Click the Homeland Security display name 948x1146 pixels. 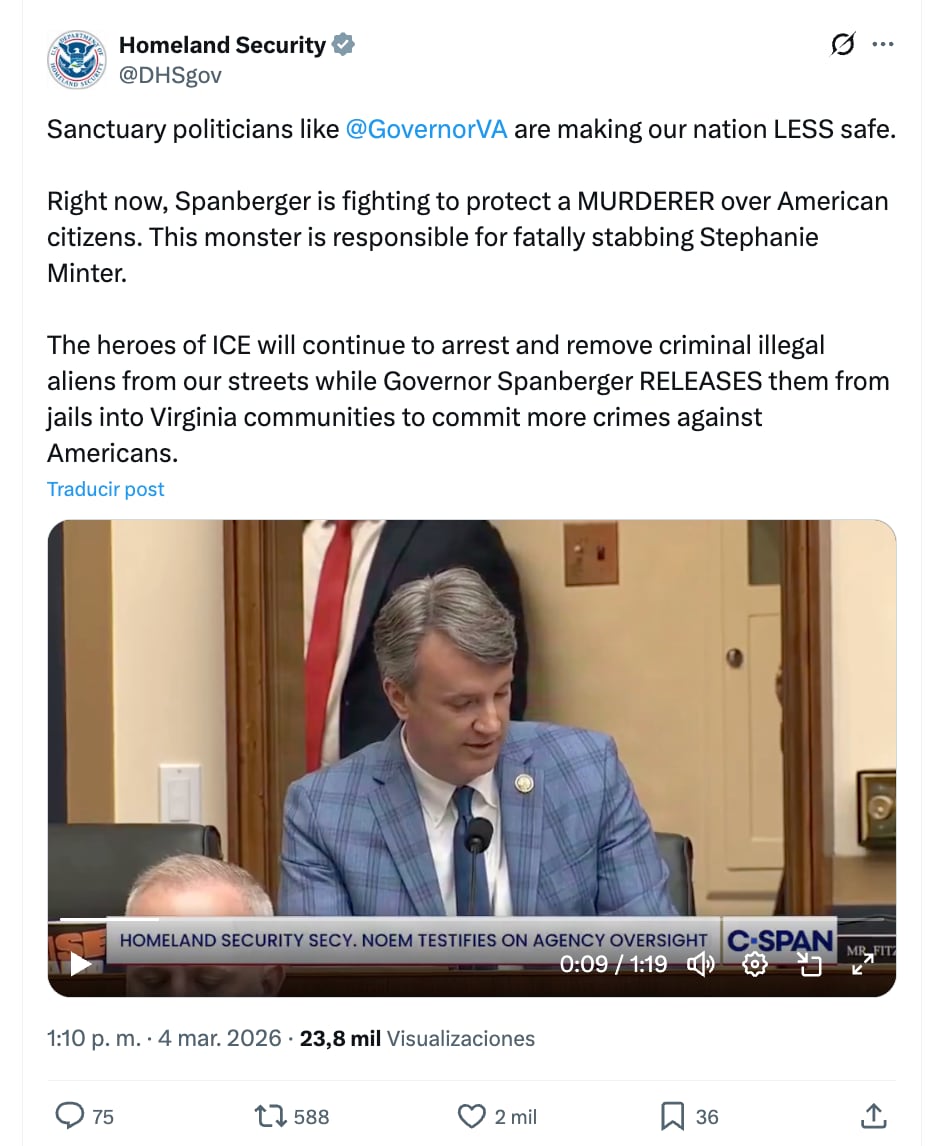(x=222, y=45)
